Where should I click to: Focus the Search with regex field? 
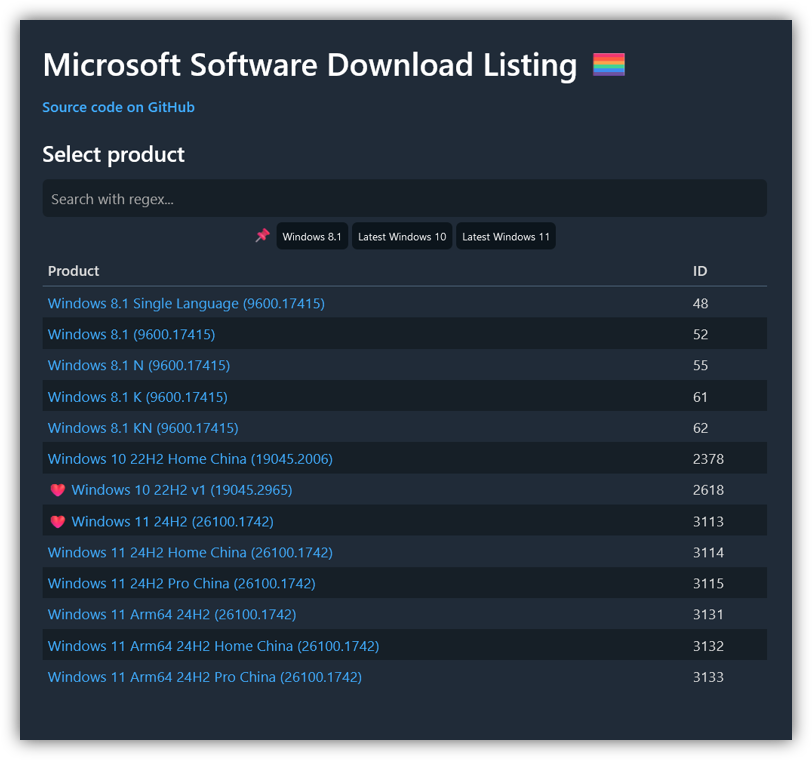(404, 198)
